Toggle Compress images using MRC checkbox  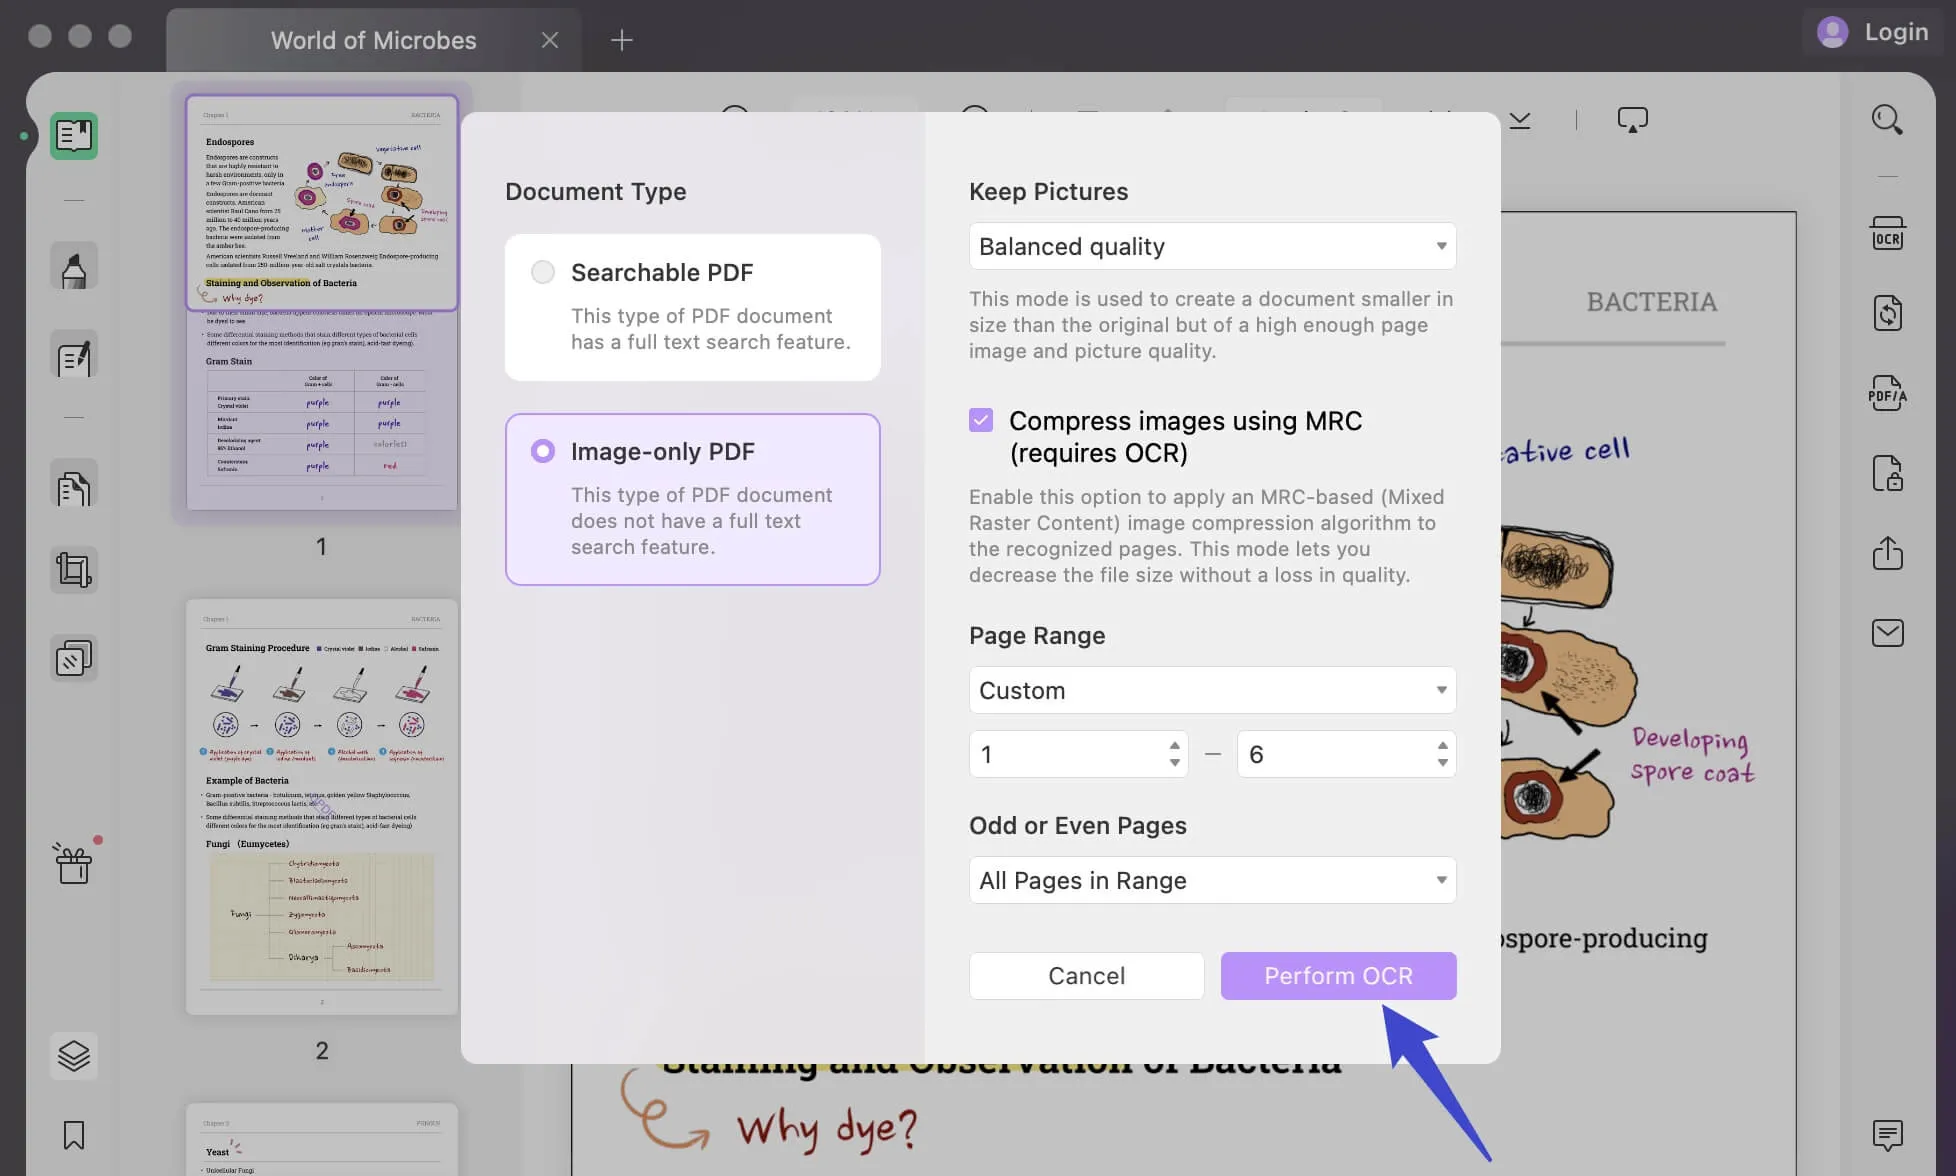[x=982, y=422]
